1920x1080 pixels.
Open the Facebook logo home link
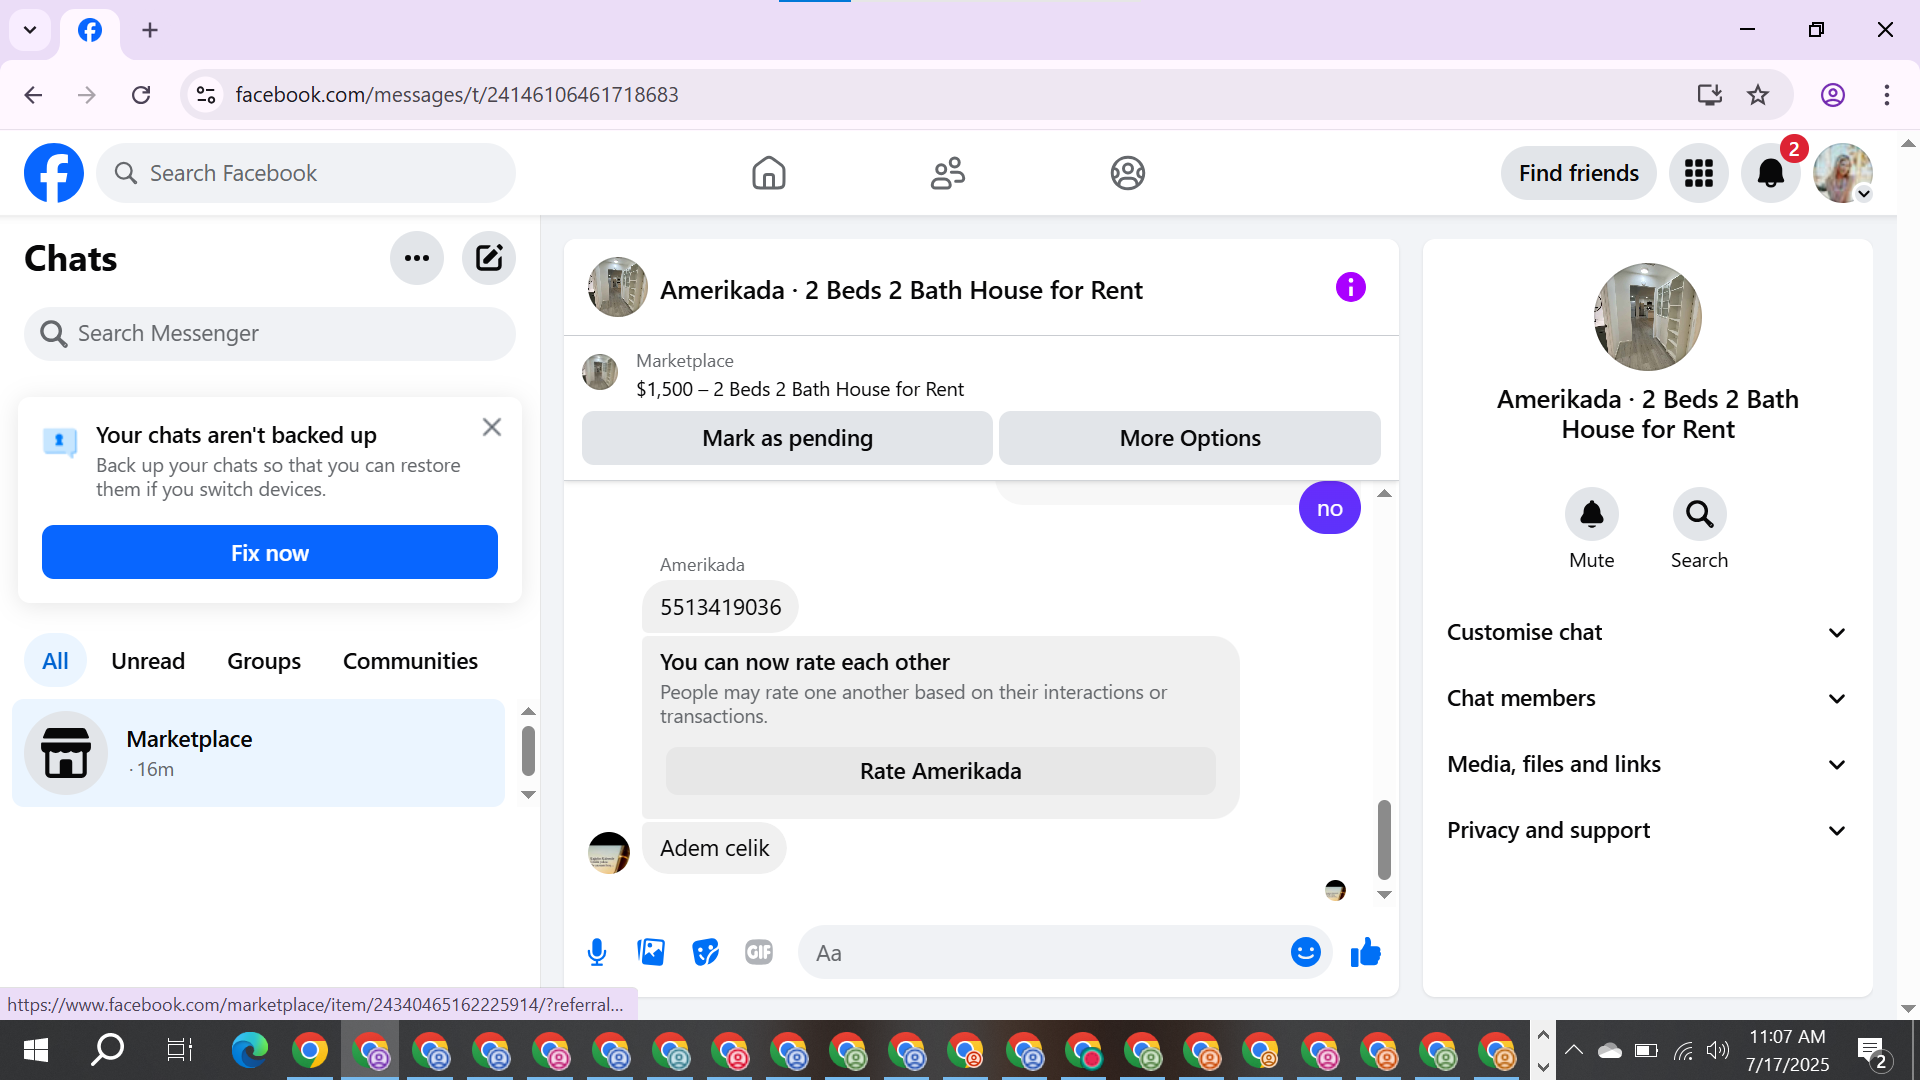point(54,173)
